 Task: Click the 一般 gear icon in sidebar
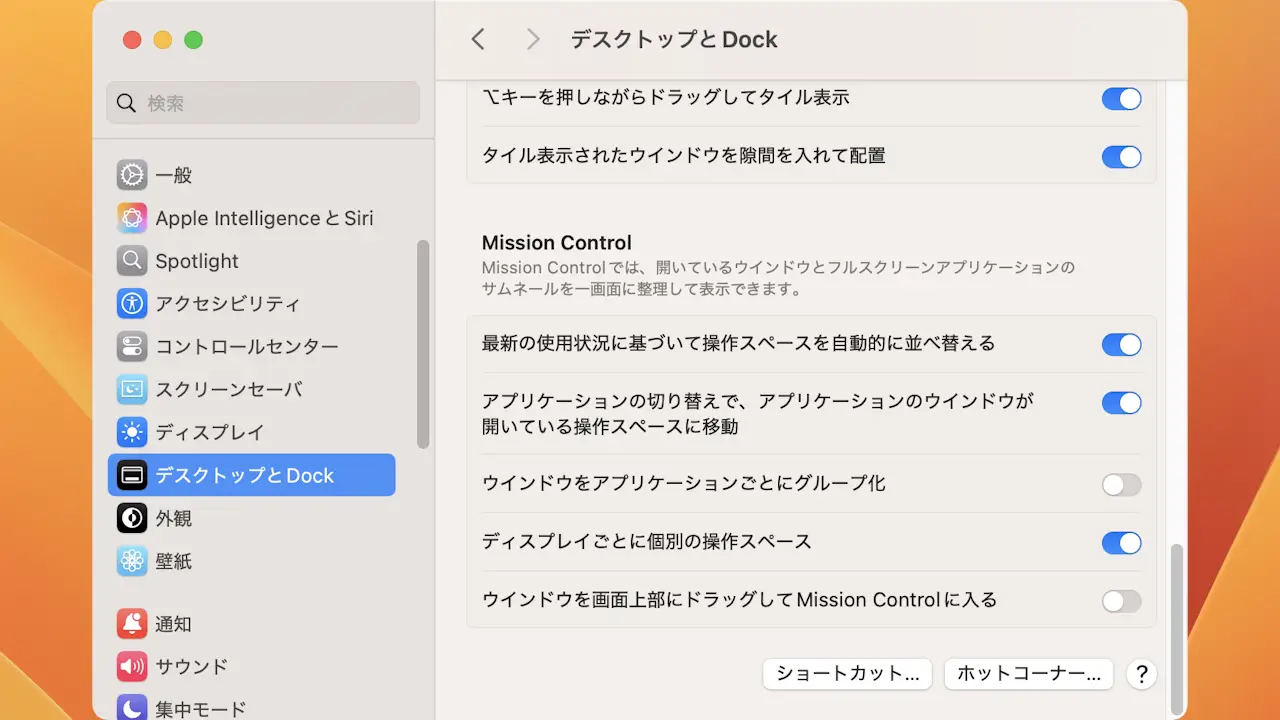click(132, 175)
